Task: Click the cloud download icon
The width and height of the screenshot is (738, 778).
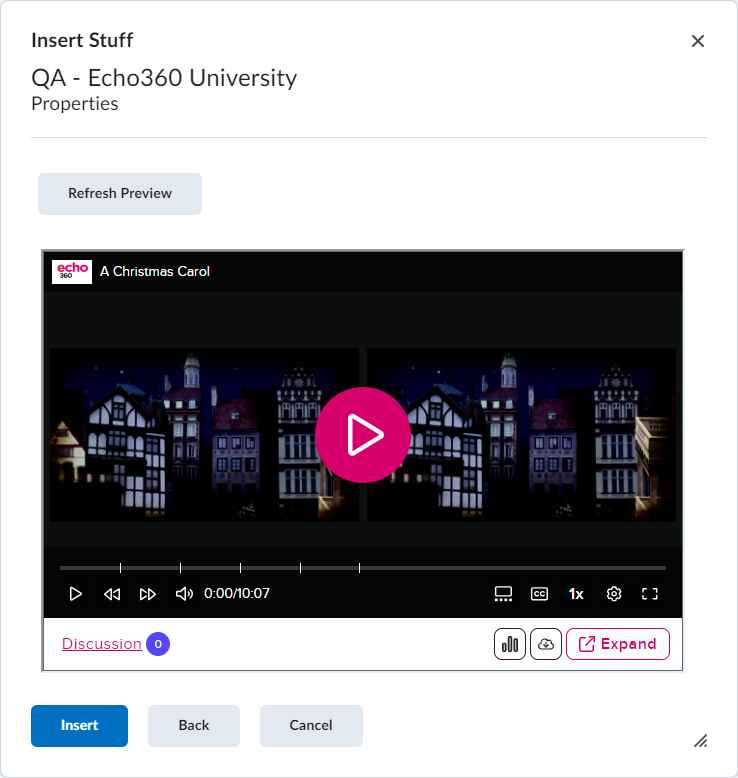Action: 546,644
